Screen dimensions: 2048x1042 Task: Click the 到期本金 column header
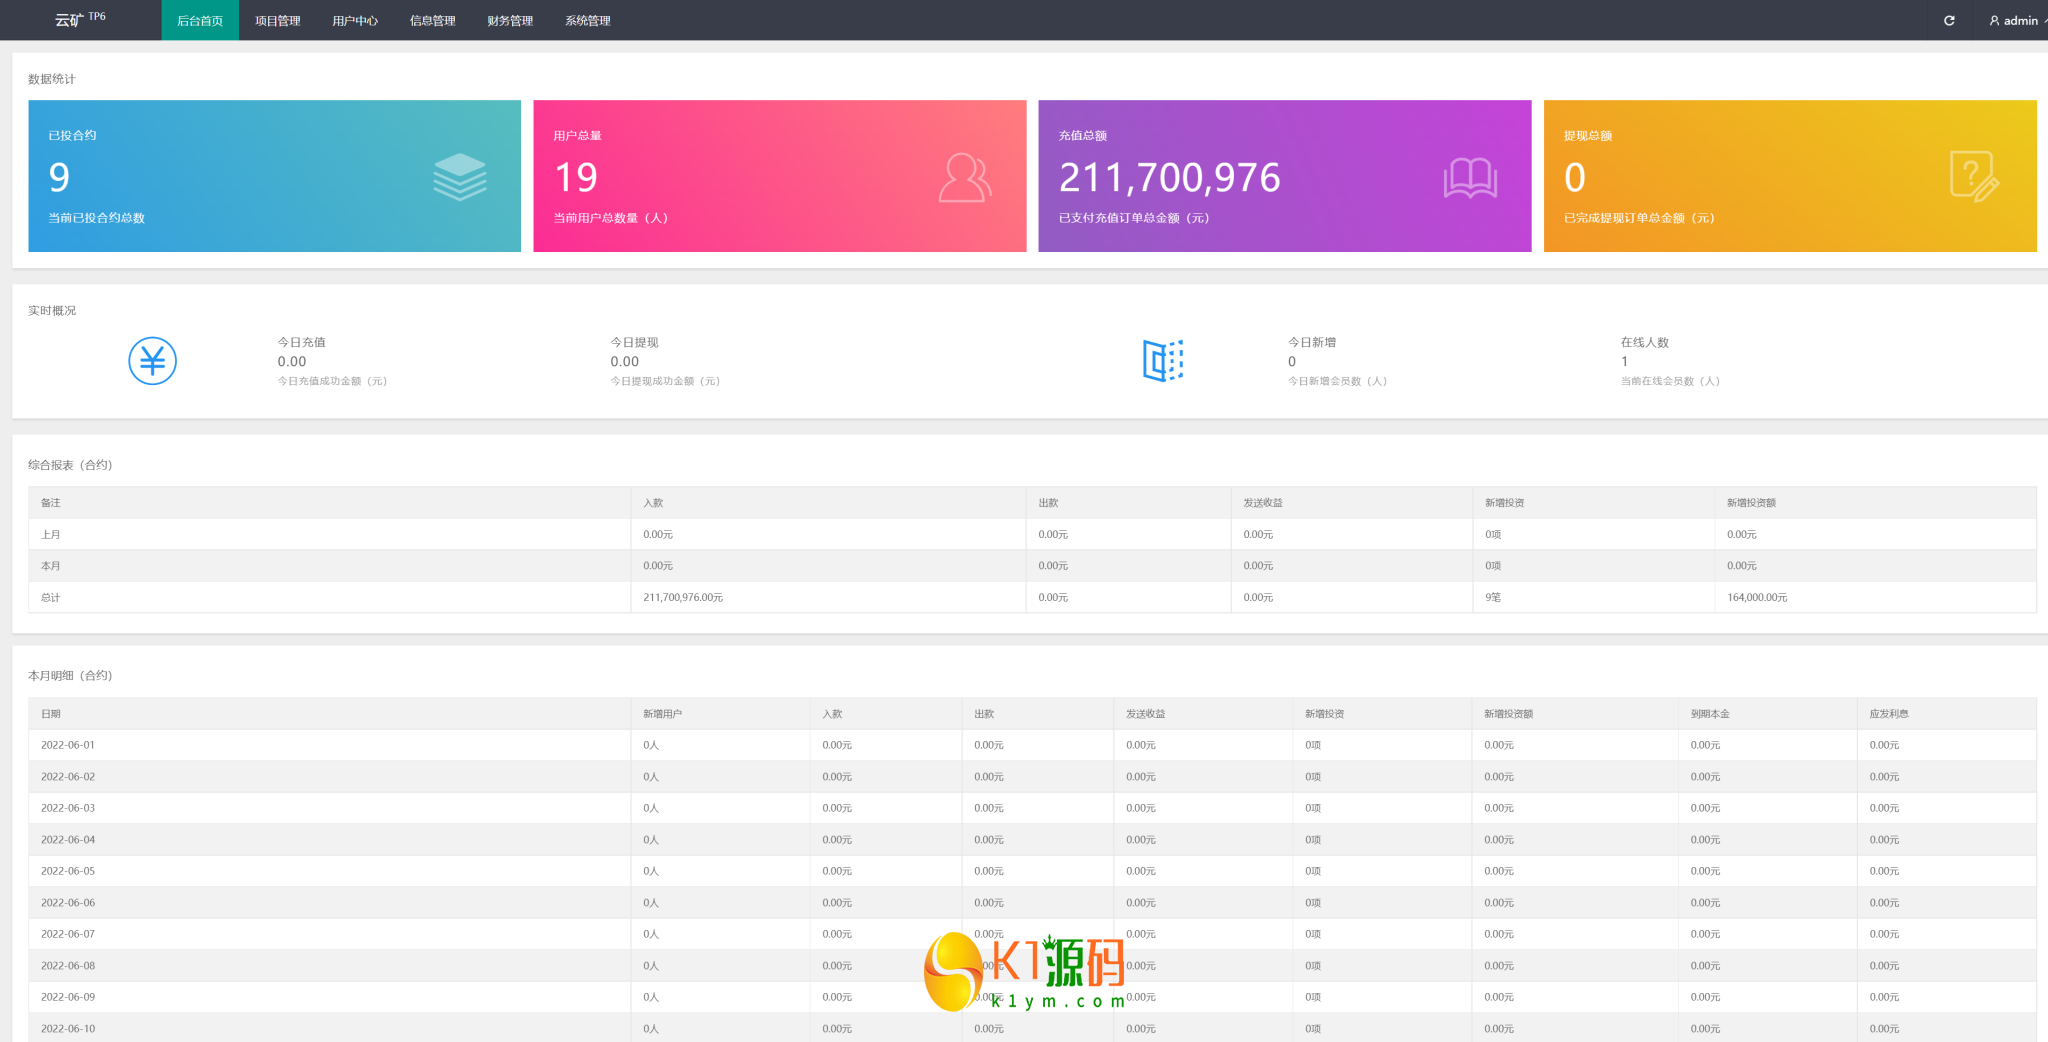1710,714
